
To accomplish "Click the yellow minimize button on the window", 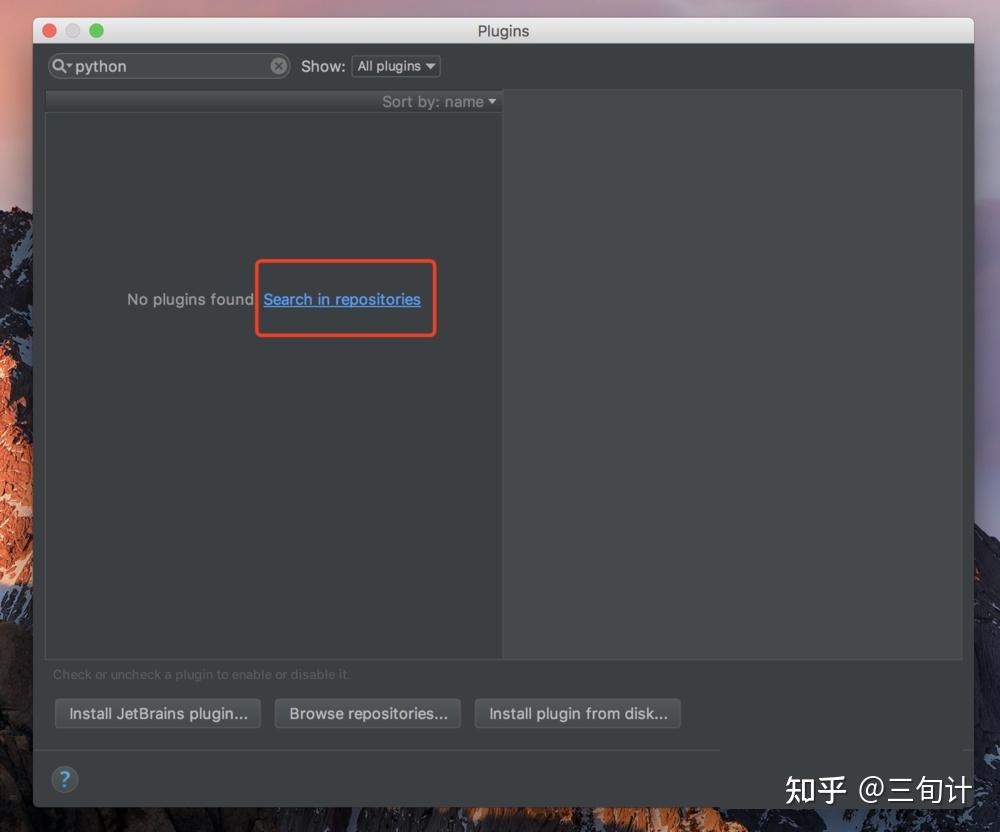I will pyautogui.click(x=72, y=31).
